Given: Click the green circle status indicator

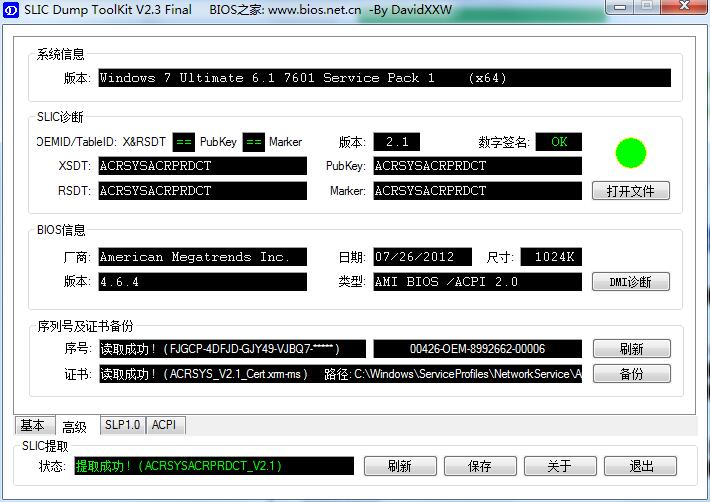Looking at the screenshot, I should coord(631,153).
